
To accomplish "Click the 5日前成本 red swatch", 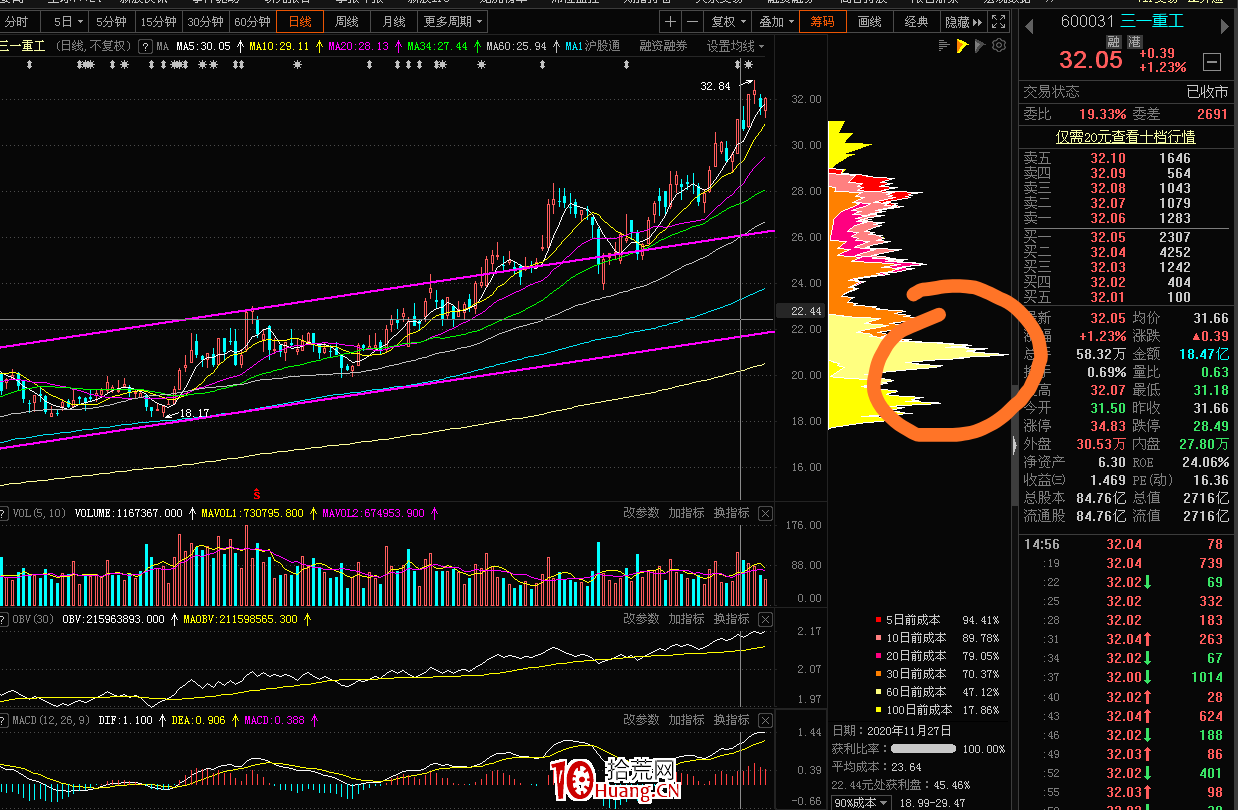I will (x=879, y=620).
